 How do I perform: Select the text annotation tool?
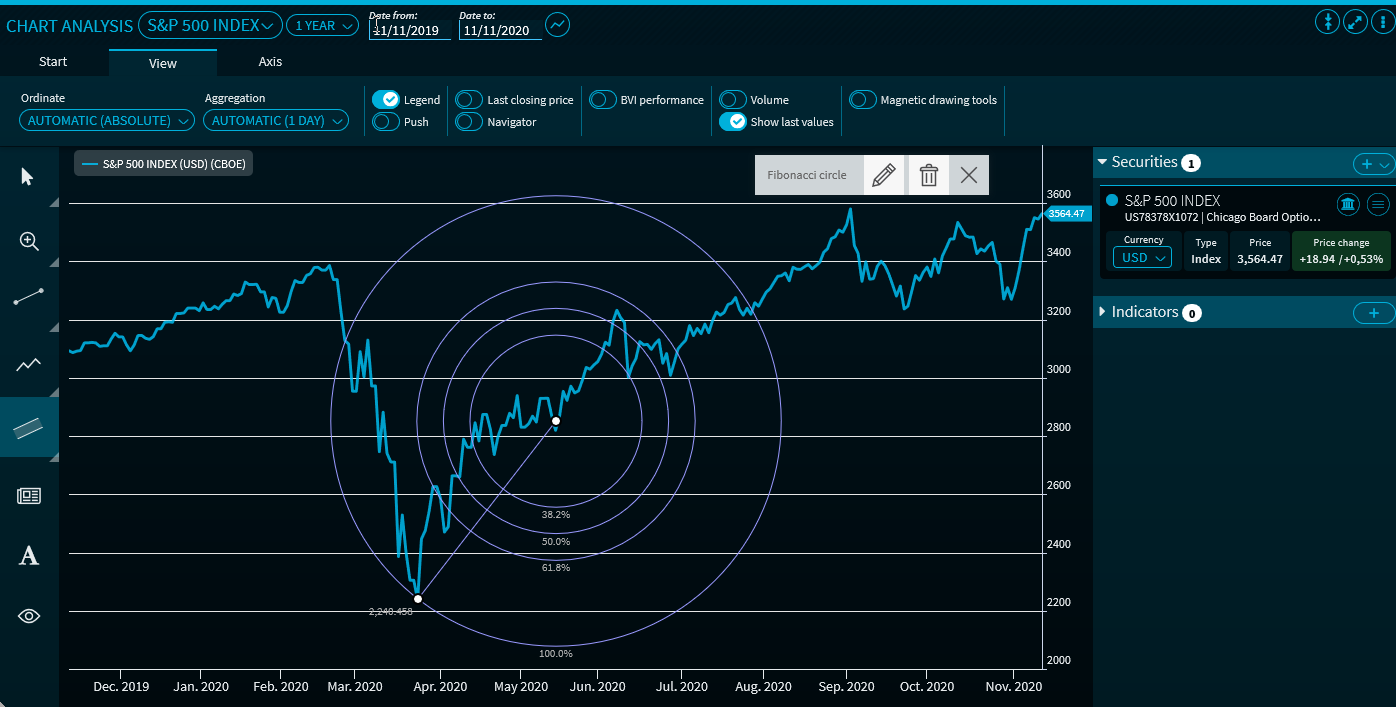tap(29, 556)
